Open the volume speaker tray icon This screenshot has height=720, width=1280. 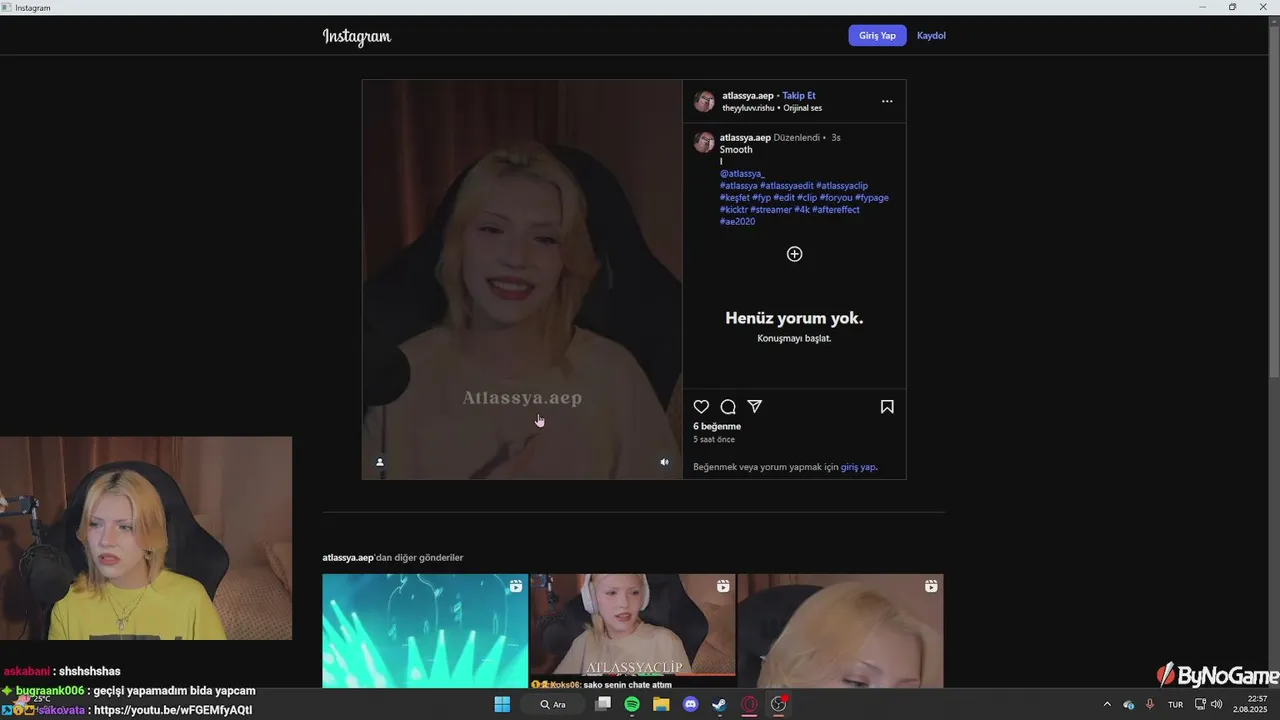pos(1217,705)
